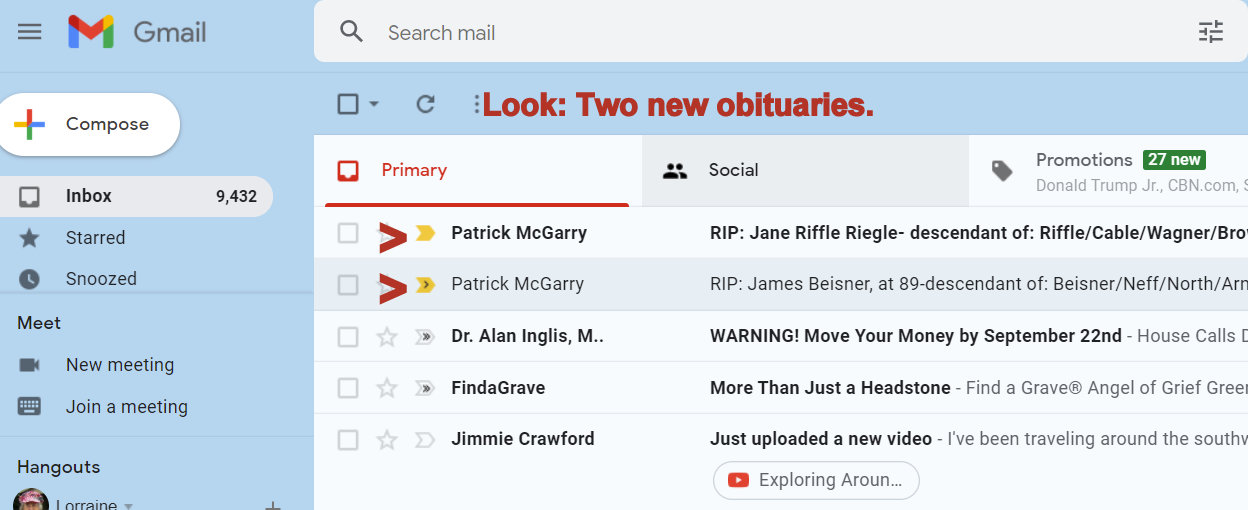
Task: Check the Dr. Alan Inglis email box
Action: (x=348, y=337)
